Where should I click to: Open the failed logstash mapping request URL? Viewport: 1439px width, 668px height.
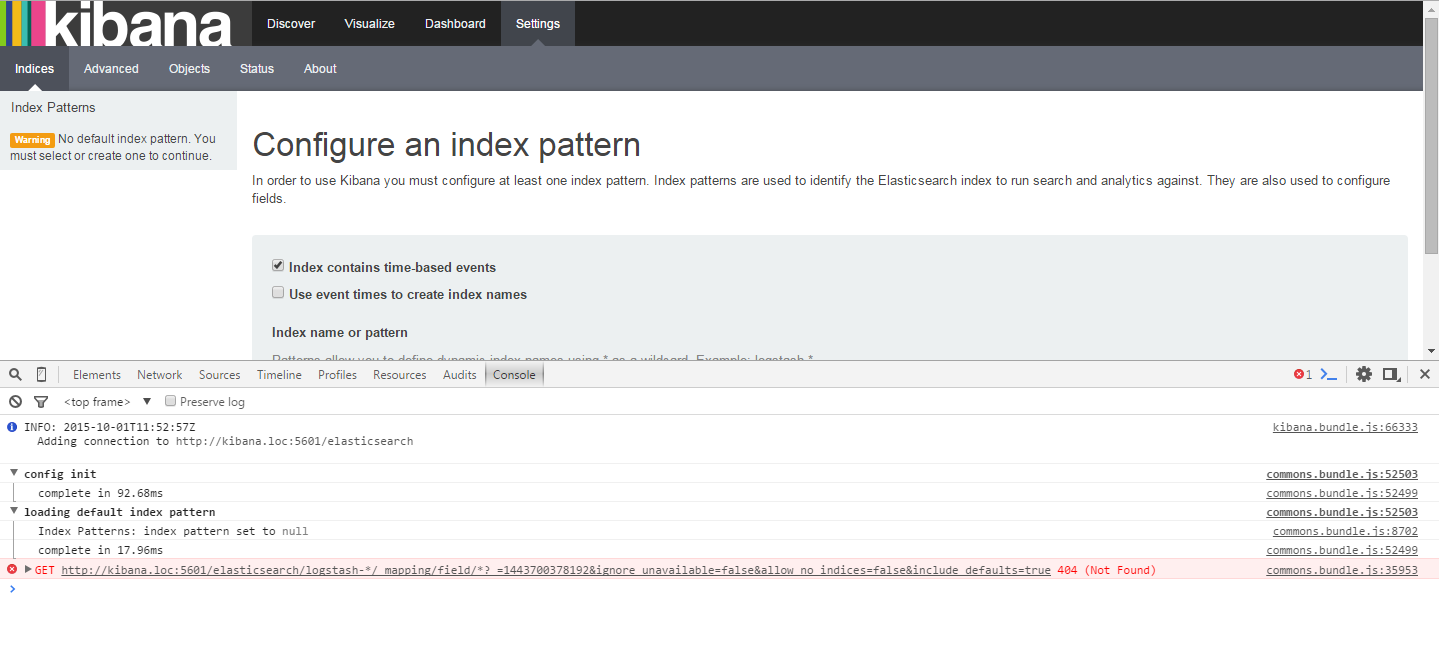(x=556, y=570)
